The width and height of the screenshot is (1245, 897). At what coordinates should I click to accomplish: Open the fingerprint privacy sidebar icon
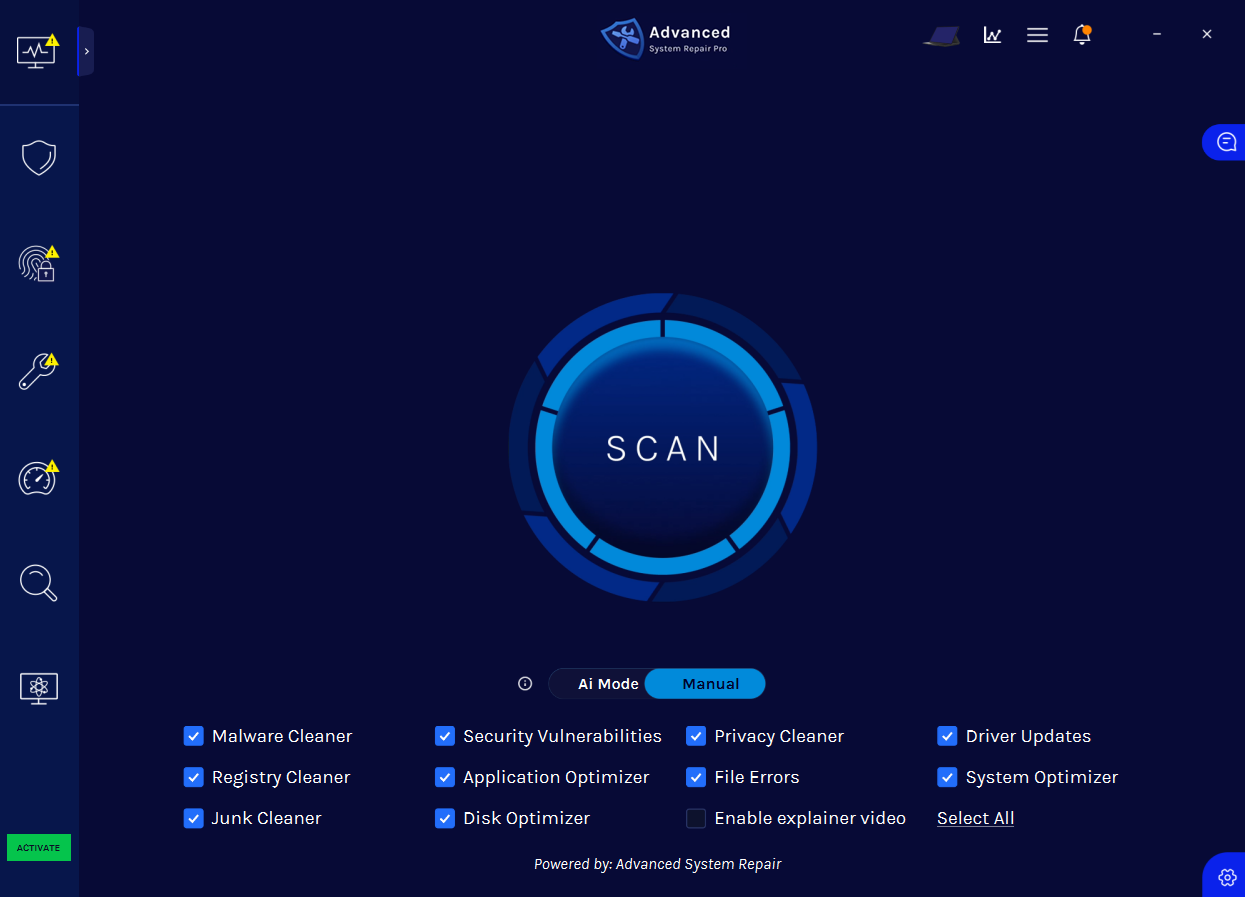tap(38, 264)
